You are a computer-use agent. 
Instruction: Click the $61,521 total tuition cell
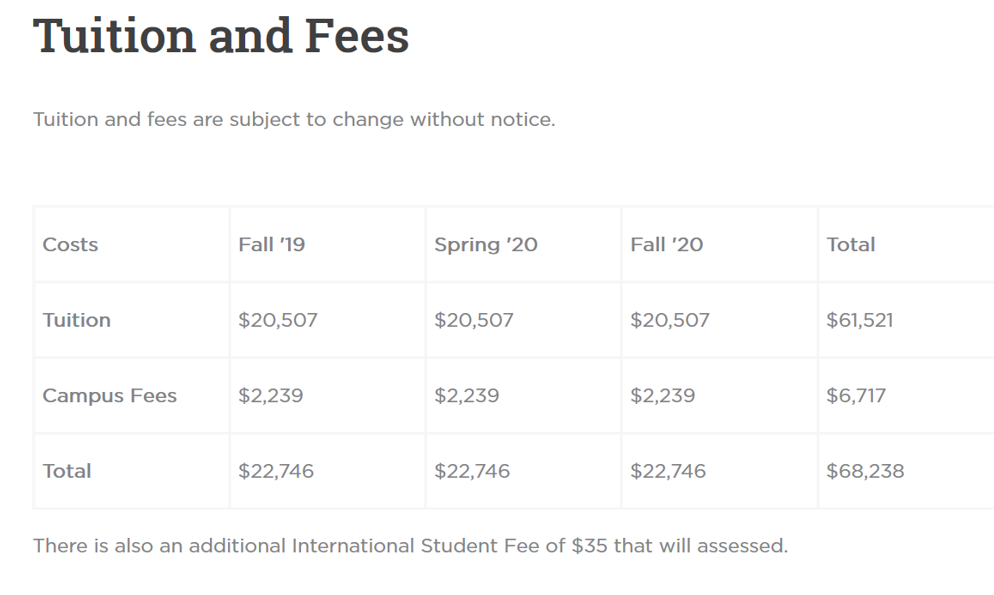(x=860, y=320)
